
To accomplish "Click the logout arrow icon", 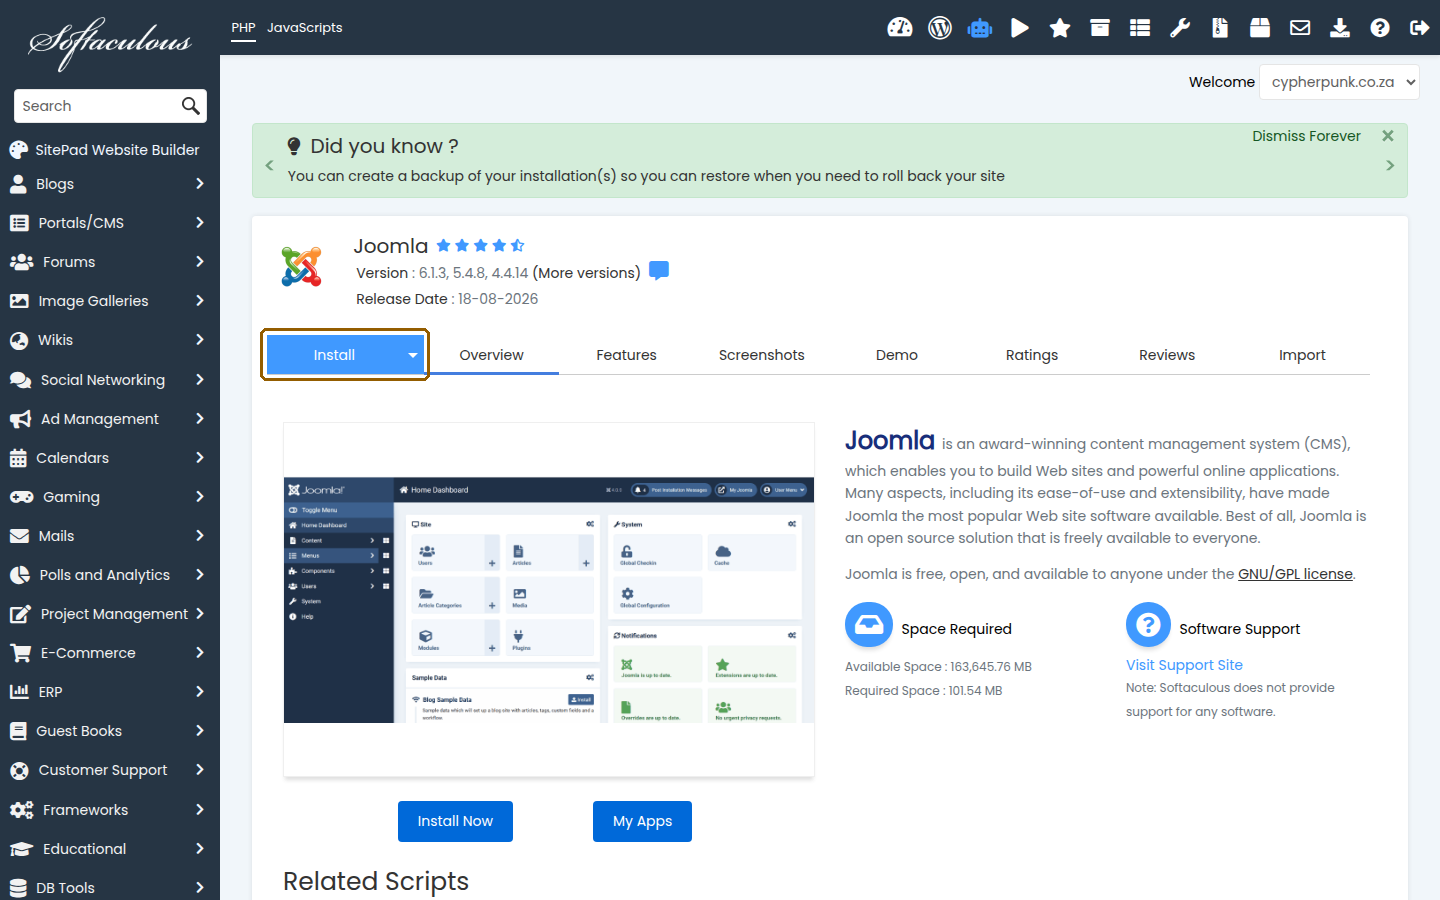I will click(1420, 28).
